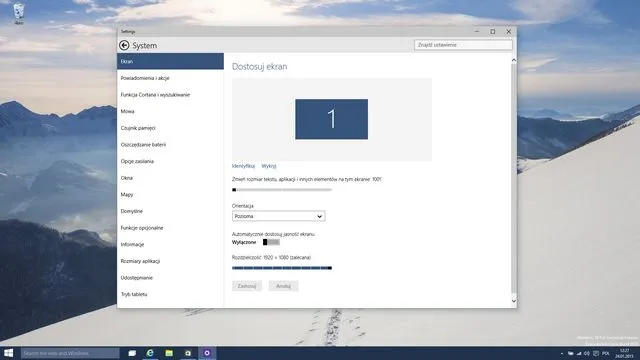The width and height of the screenshot is (640, 360).
Task: Click the network icon in the system tray
Action: [x=579, y=353]
